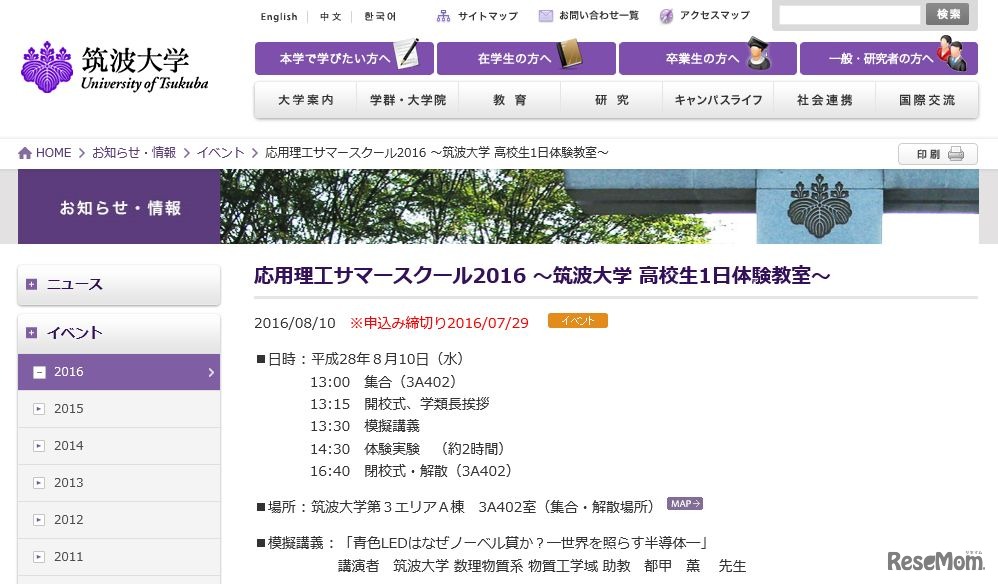The image size is (998, 584).
Task: Open the 国際交流 menu
Action: [x=927, y=100]
